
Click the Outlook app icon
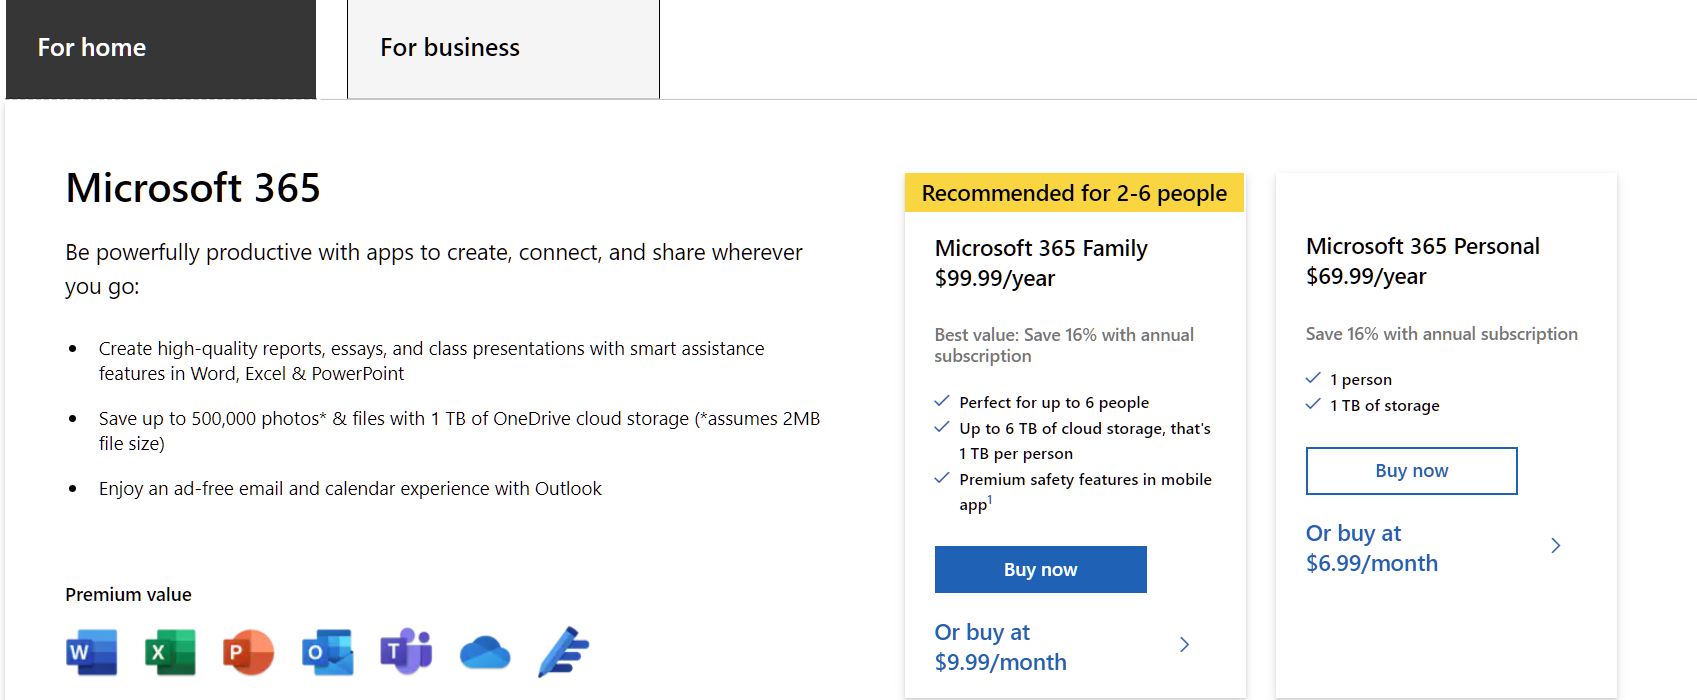[x=327, y=653]
